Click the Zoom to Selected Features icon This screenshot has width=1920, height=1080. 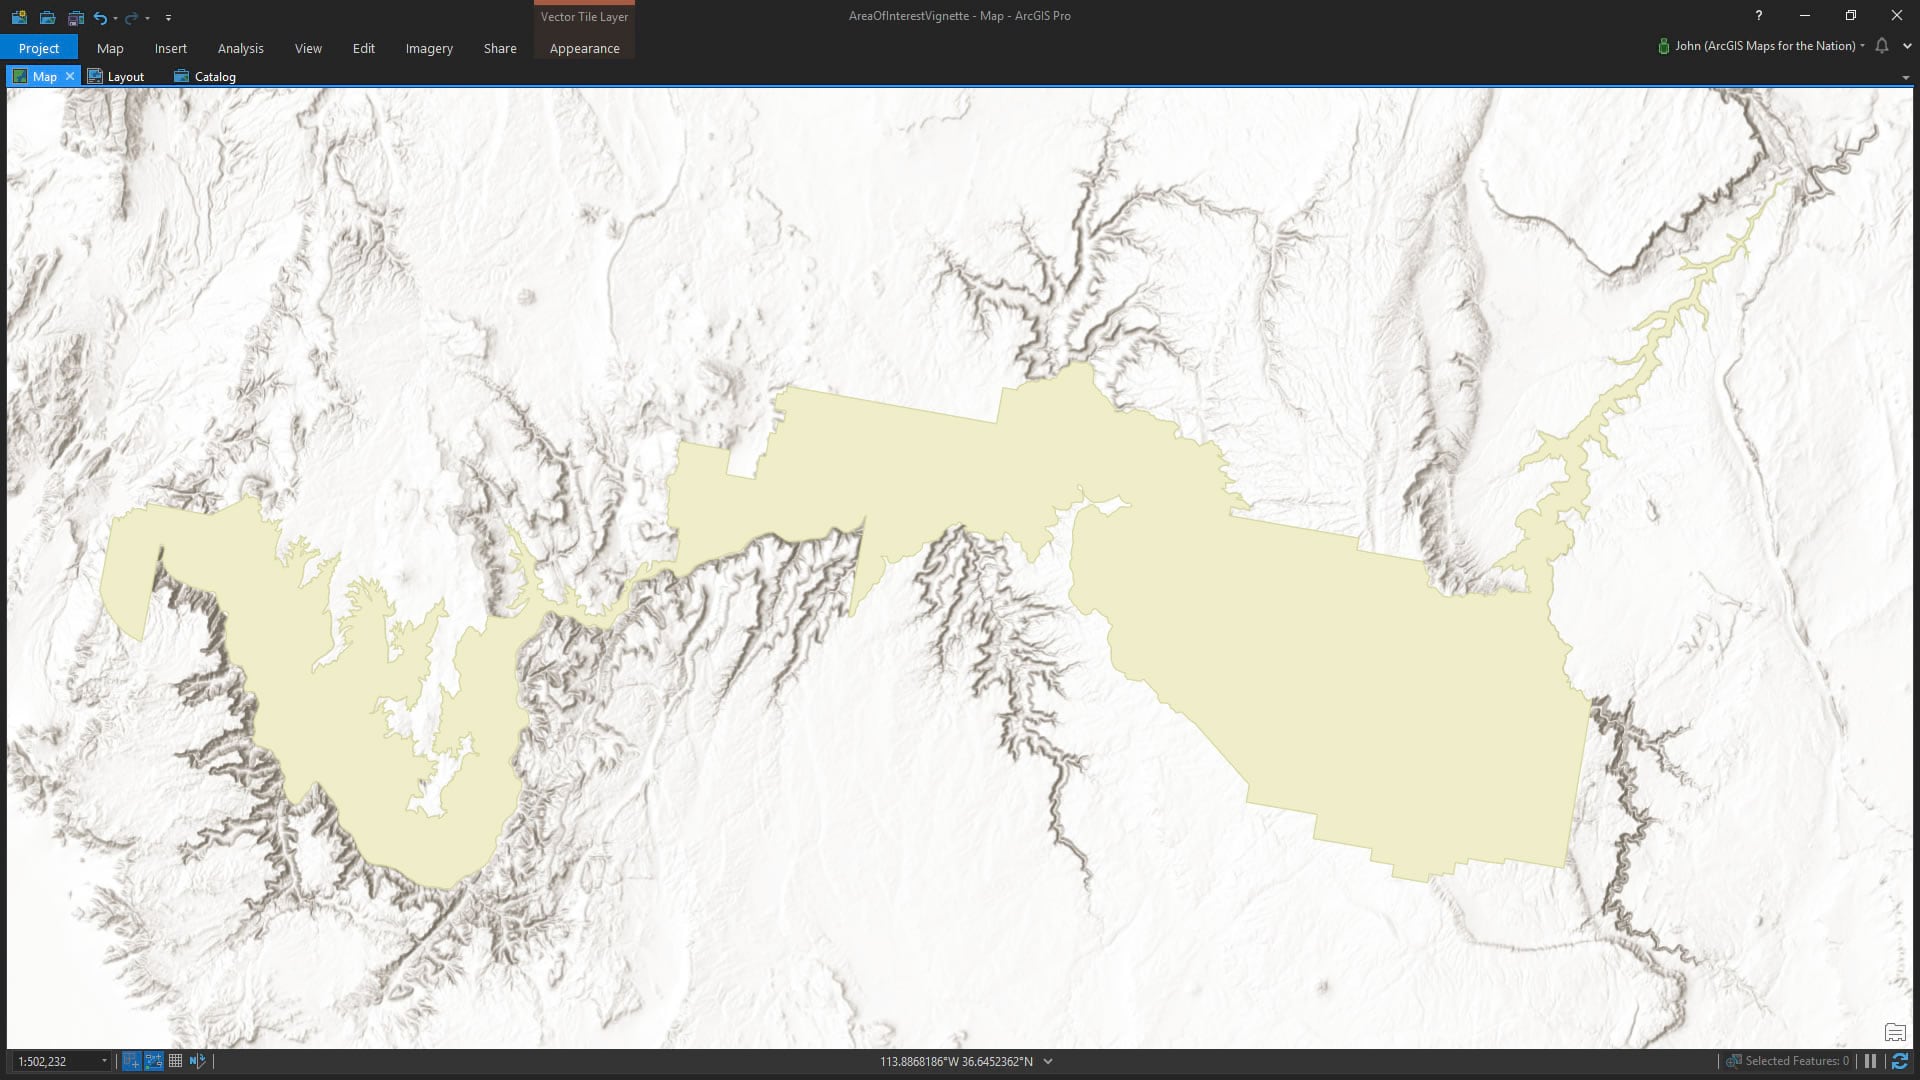pyautogui.click(x=1734, y=1061)
